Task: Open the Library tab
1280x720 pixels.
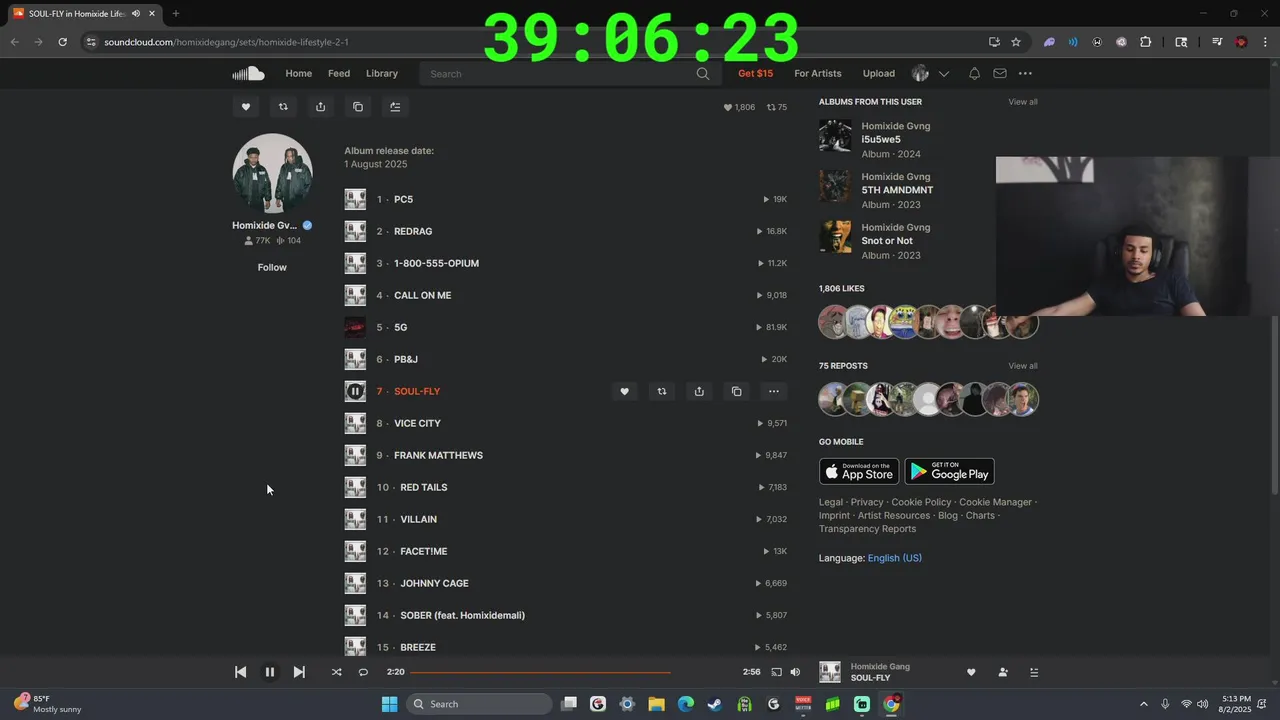Action: (382, 73)
